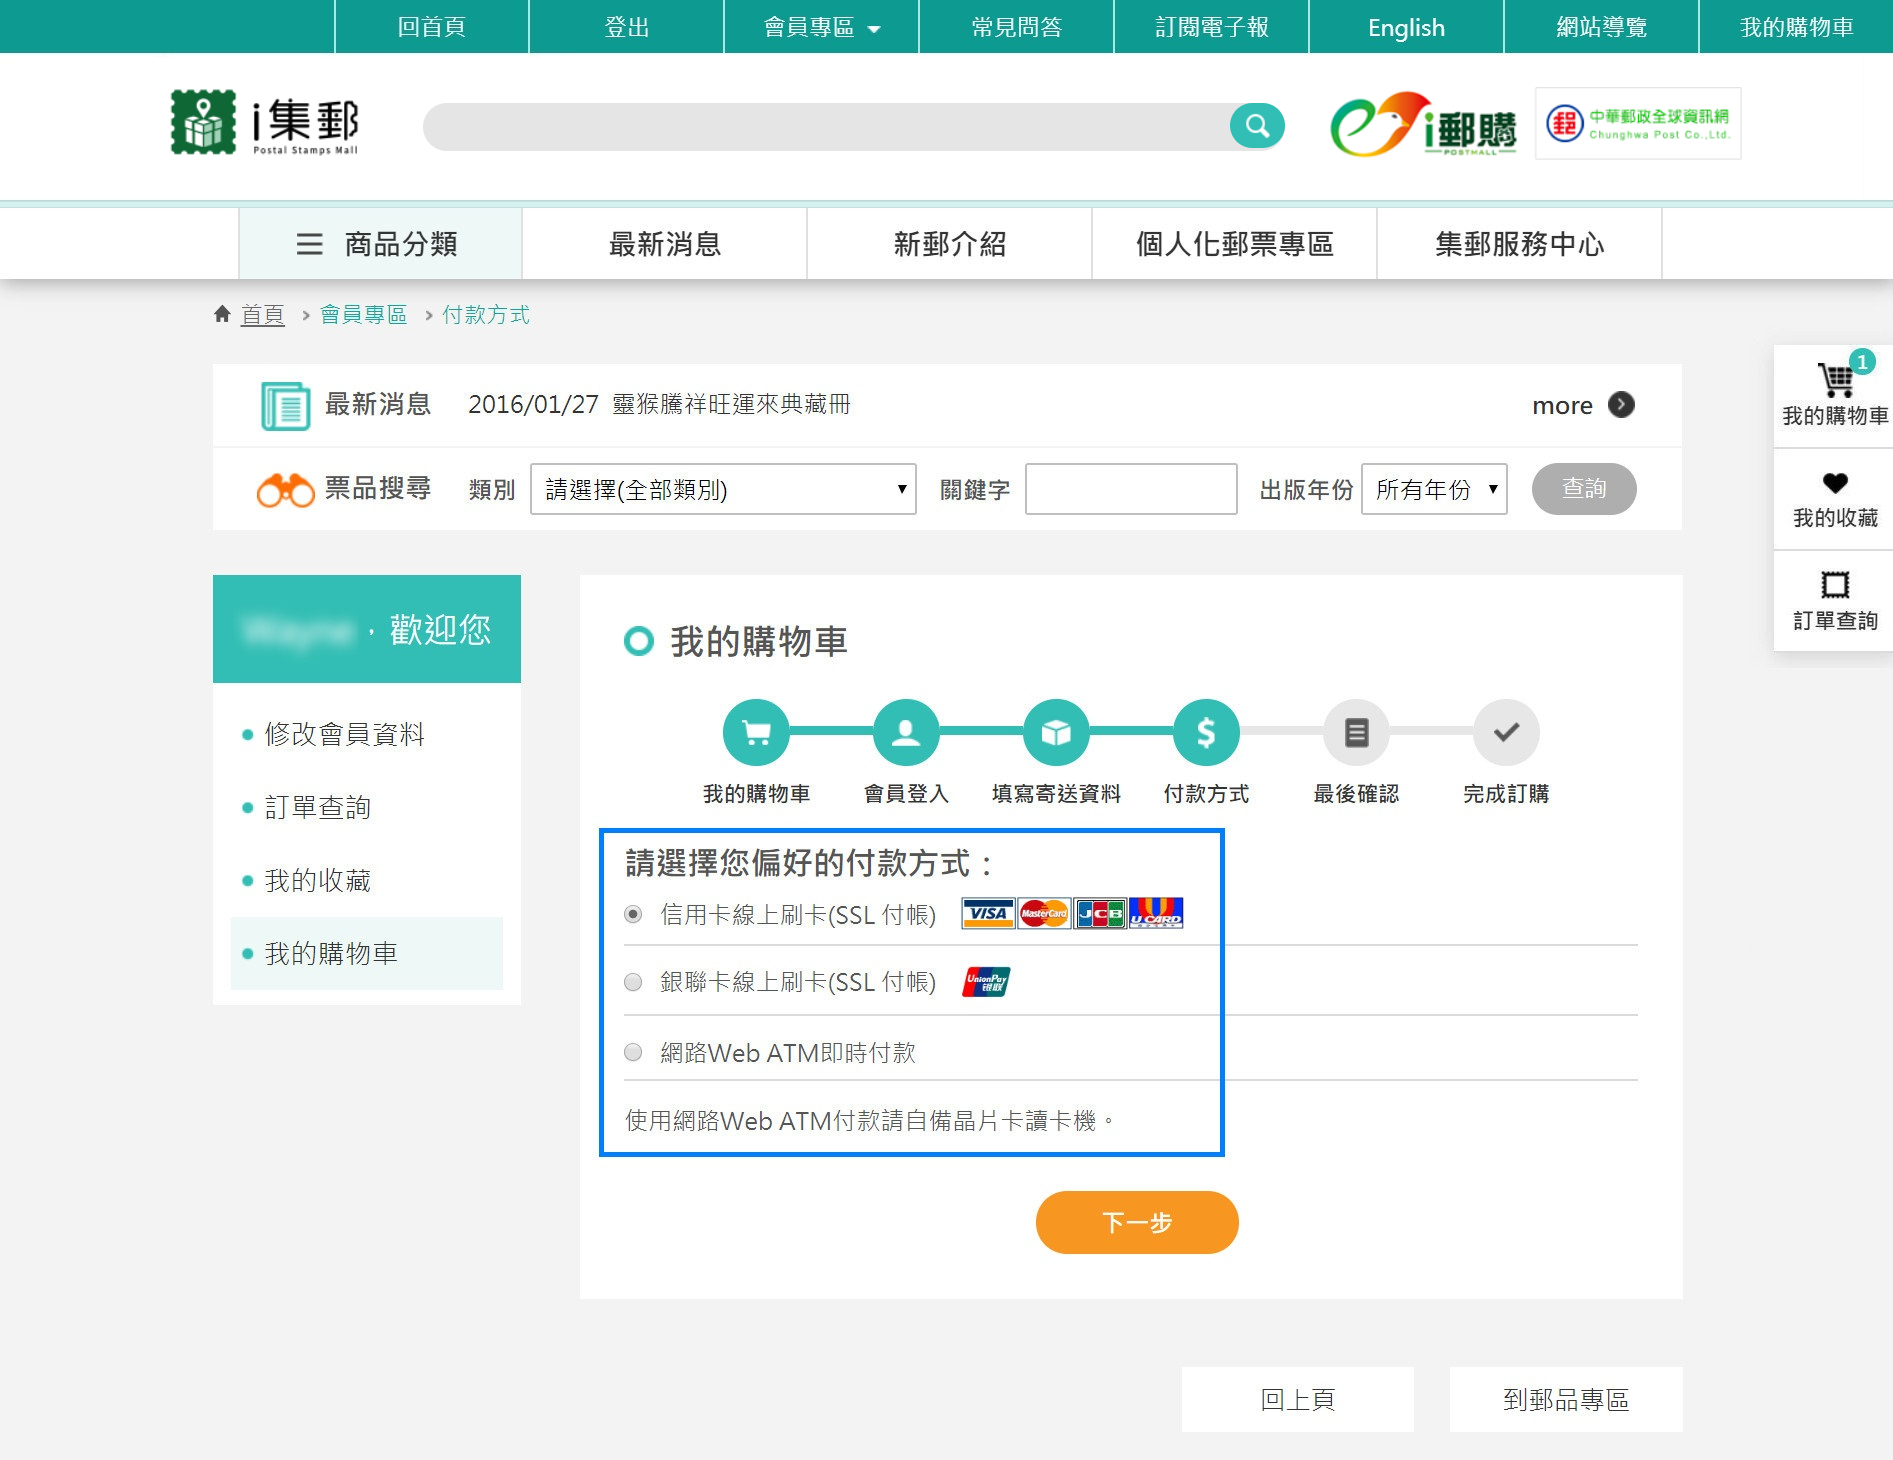Open the 商品分類 menu
This screenshot has height=1460, width=1893.
pyautogui.click(x=380, y=243)
